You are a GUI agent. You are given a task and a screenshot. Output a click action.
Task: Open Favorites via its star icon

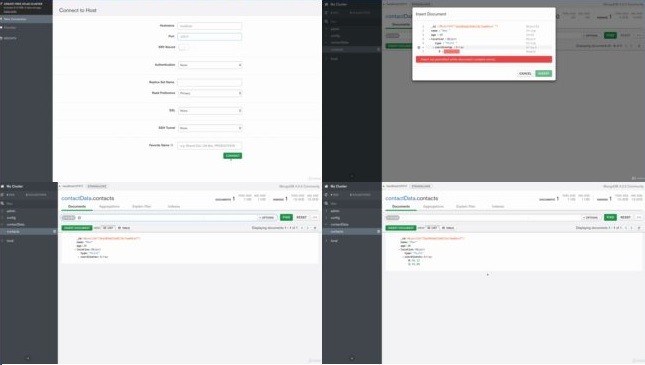[x=2, y=28]
